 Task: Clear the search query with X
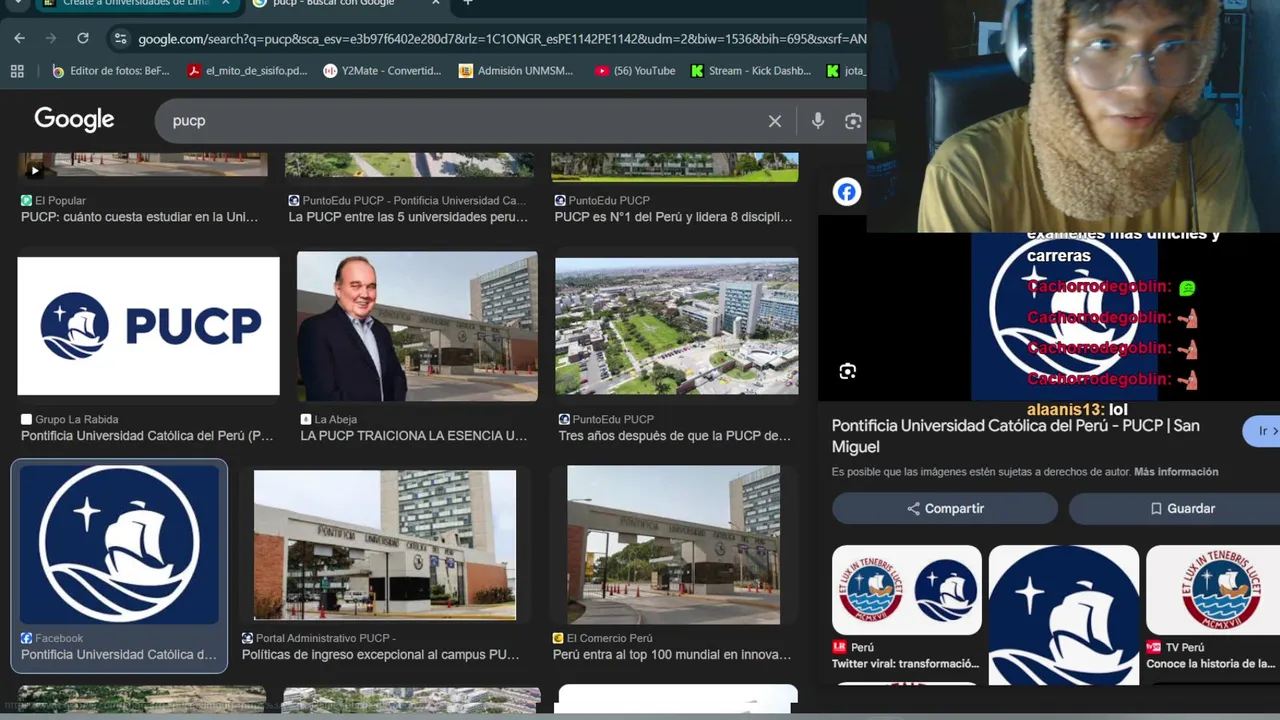[774, 121]
